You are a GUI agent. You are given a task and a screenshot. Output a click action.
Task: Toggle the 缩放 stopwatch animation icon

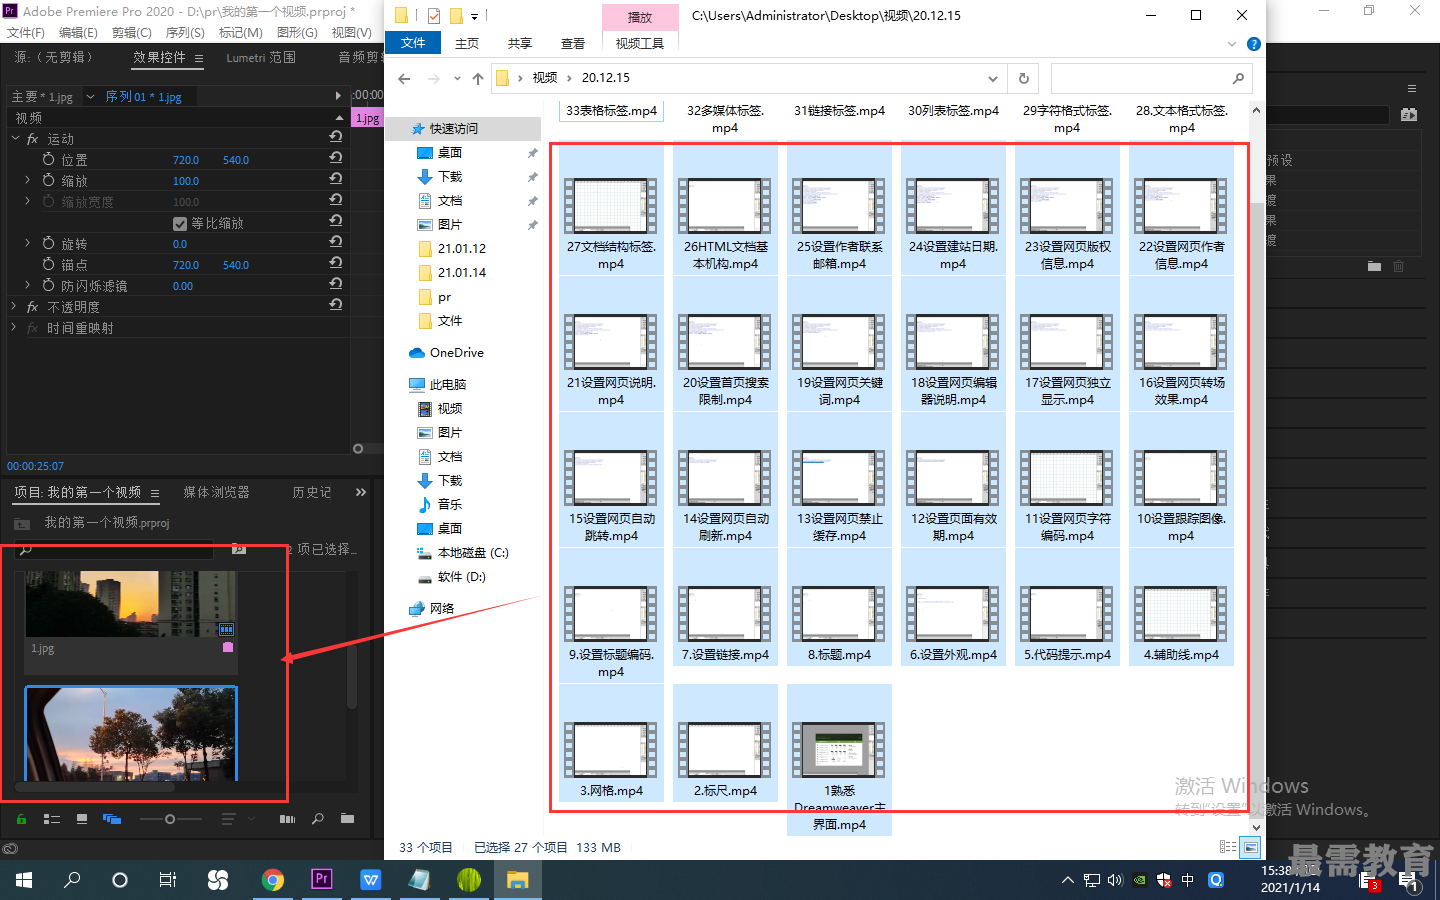(48, 181)
